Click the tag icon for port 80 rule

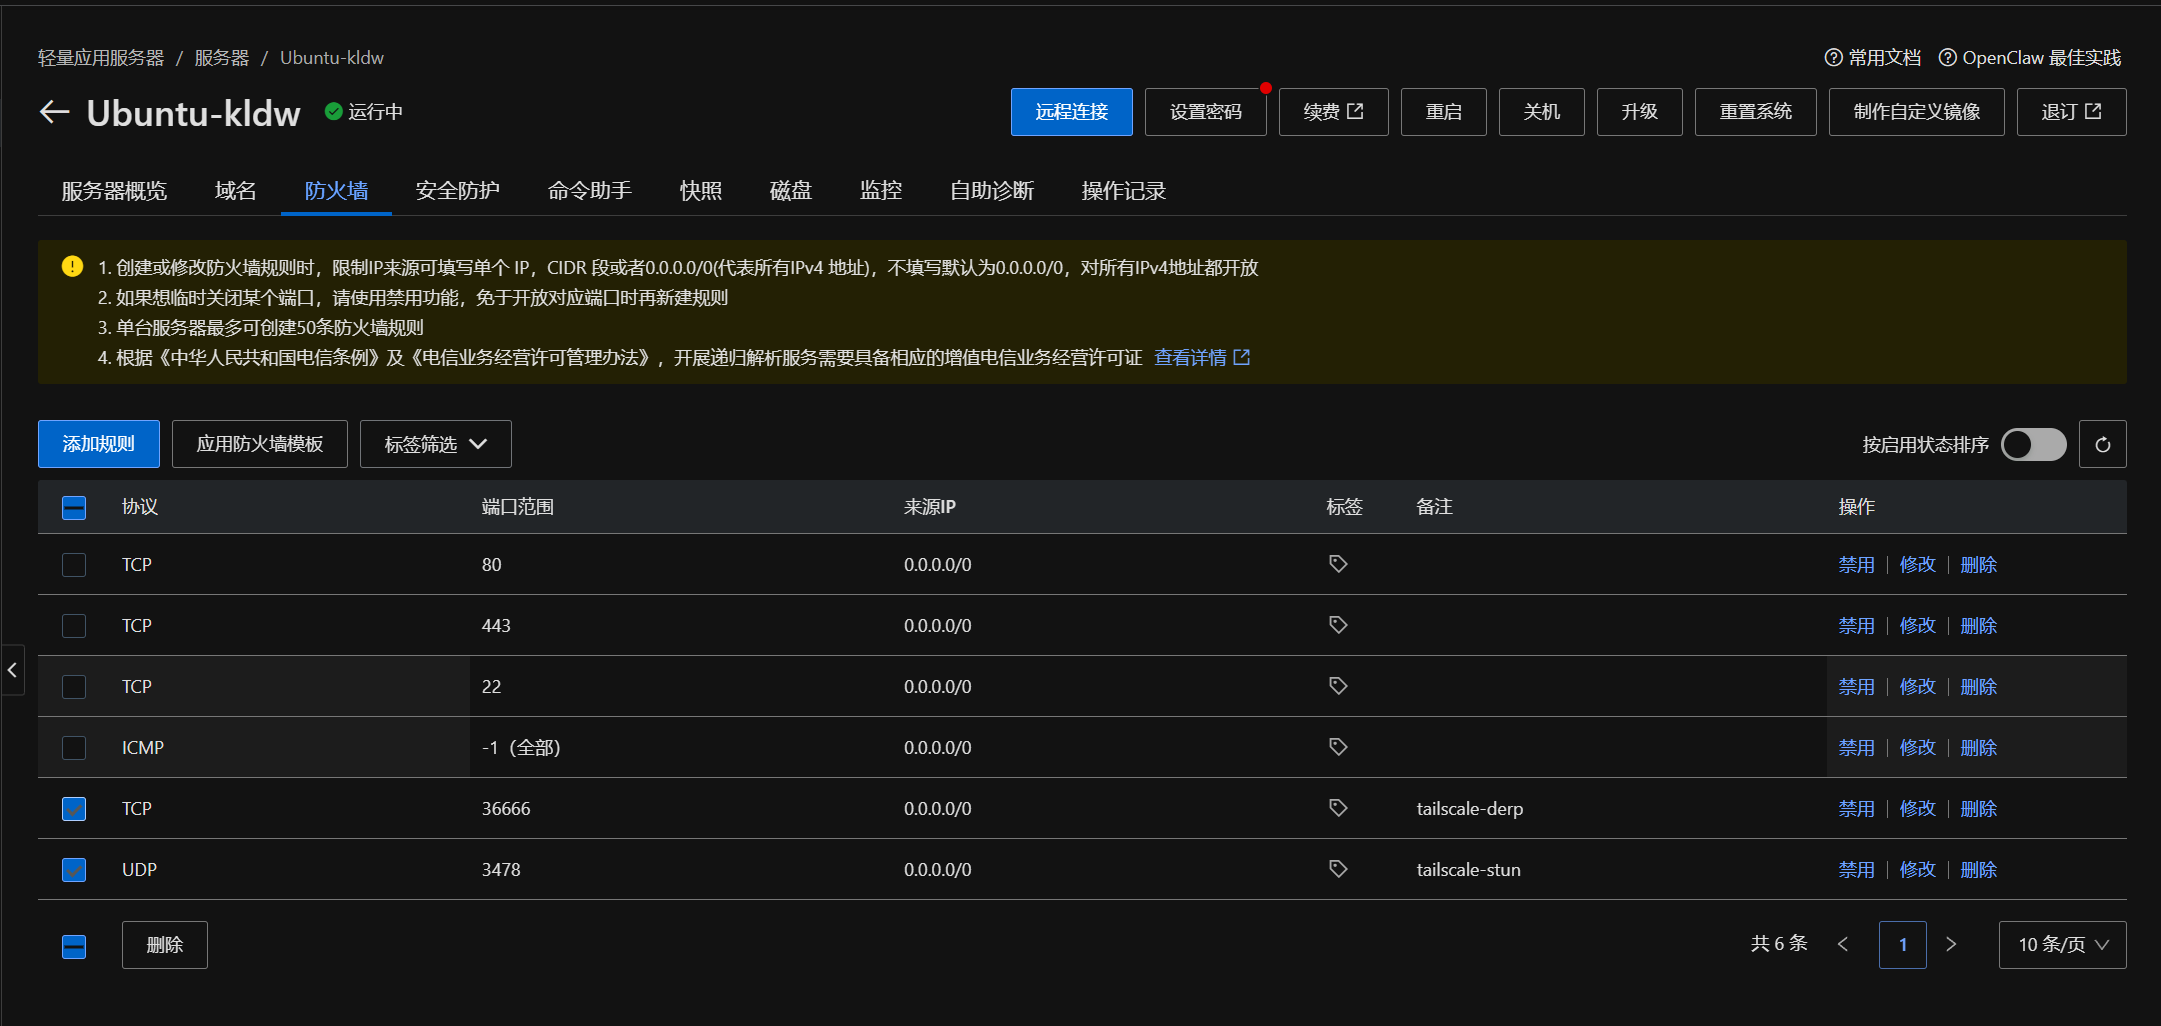(1338, 564)
